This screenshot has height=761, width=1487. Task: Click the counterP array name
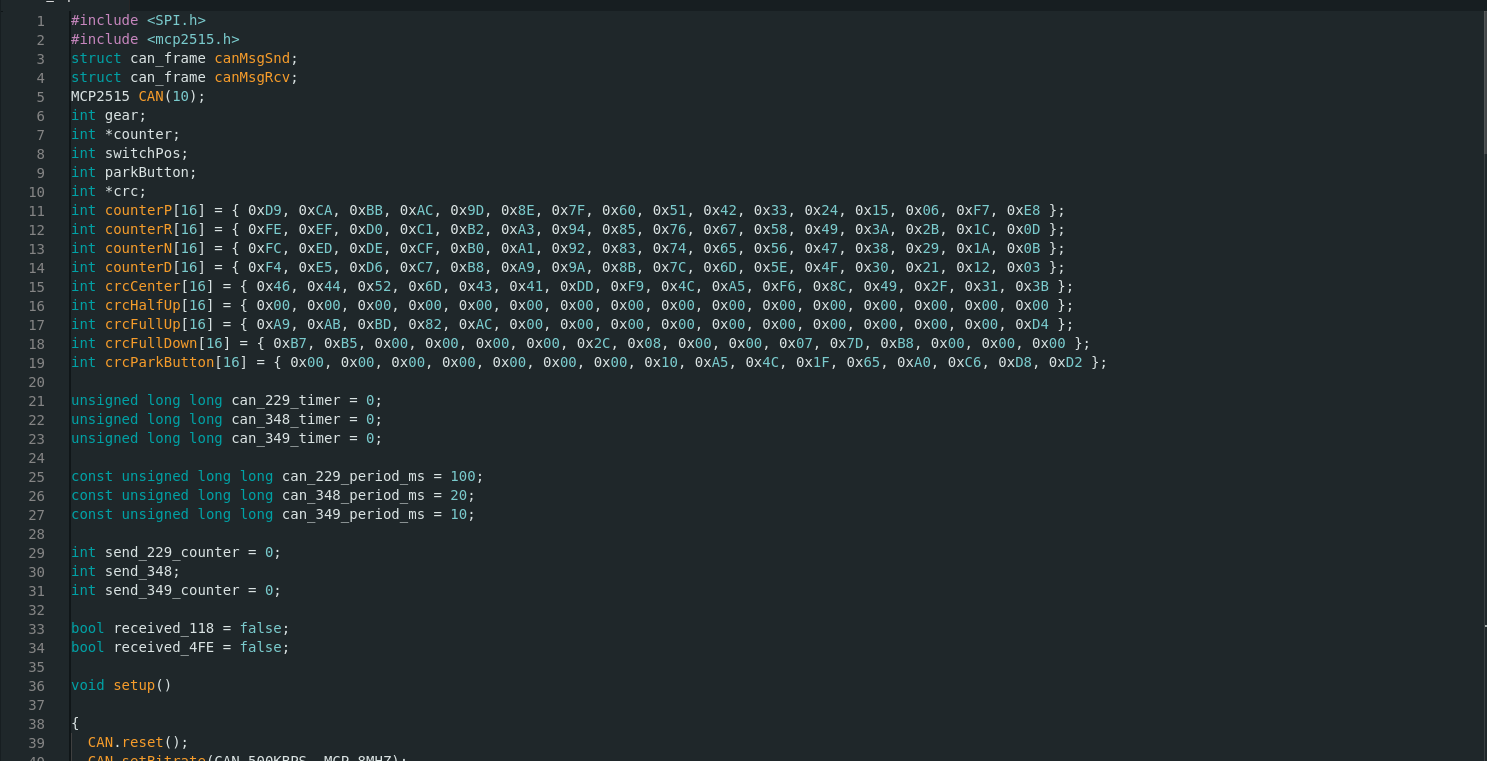[138, 211]
